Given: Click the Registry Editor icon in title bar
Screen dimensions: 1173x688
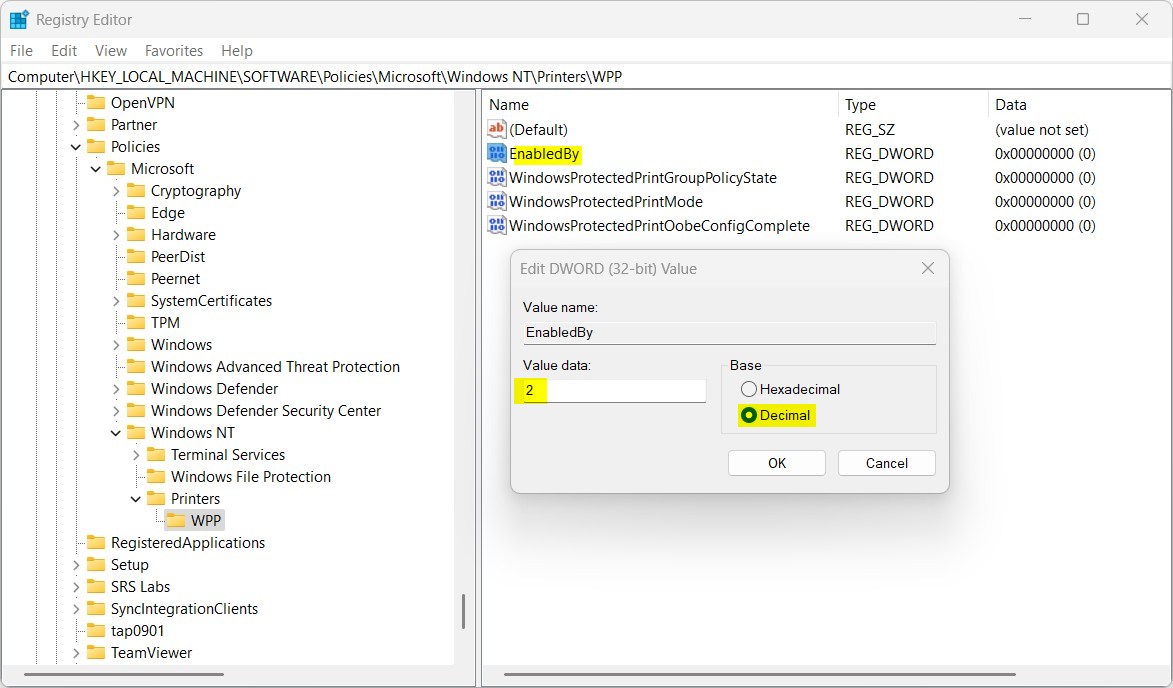Looking at the screenshot, I should [x=17, y=18].
